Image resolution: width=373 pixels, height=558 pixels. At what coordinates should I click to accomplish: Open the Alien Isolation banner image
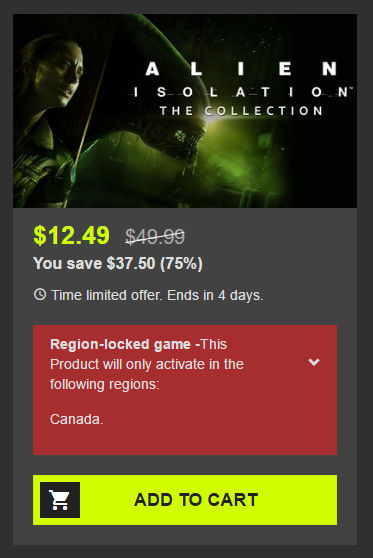pyautogui.click(x=185, y=111)
